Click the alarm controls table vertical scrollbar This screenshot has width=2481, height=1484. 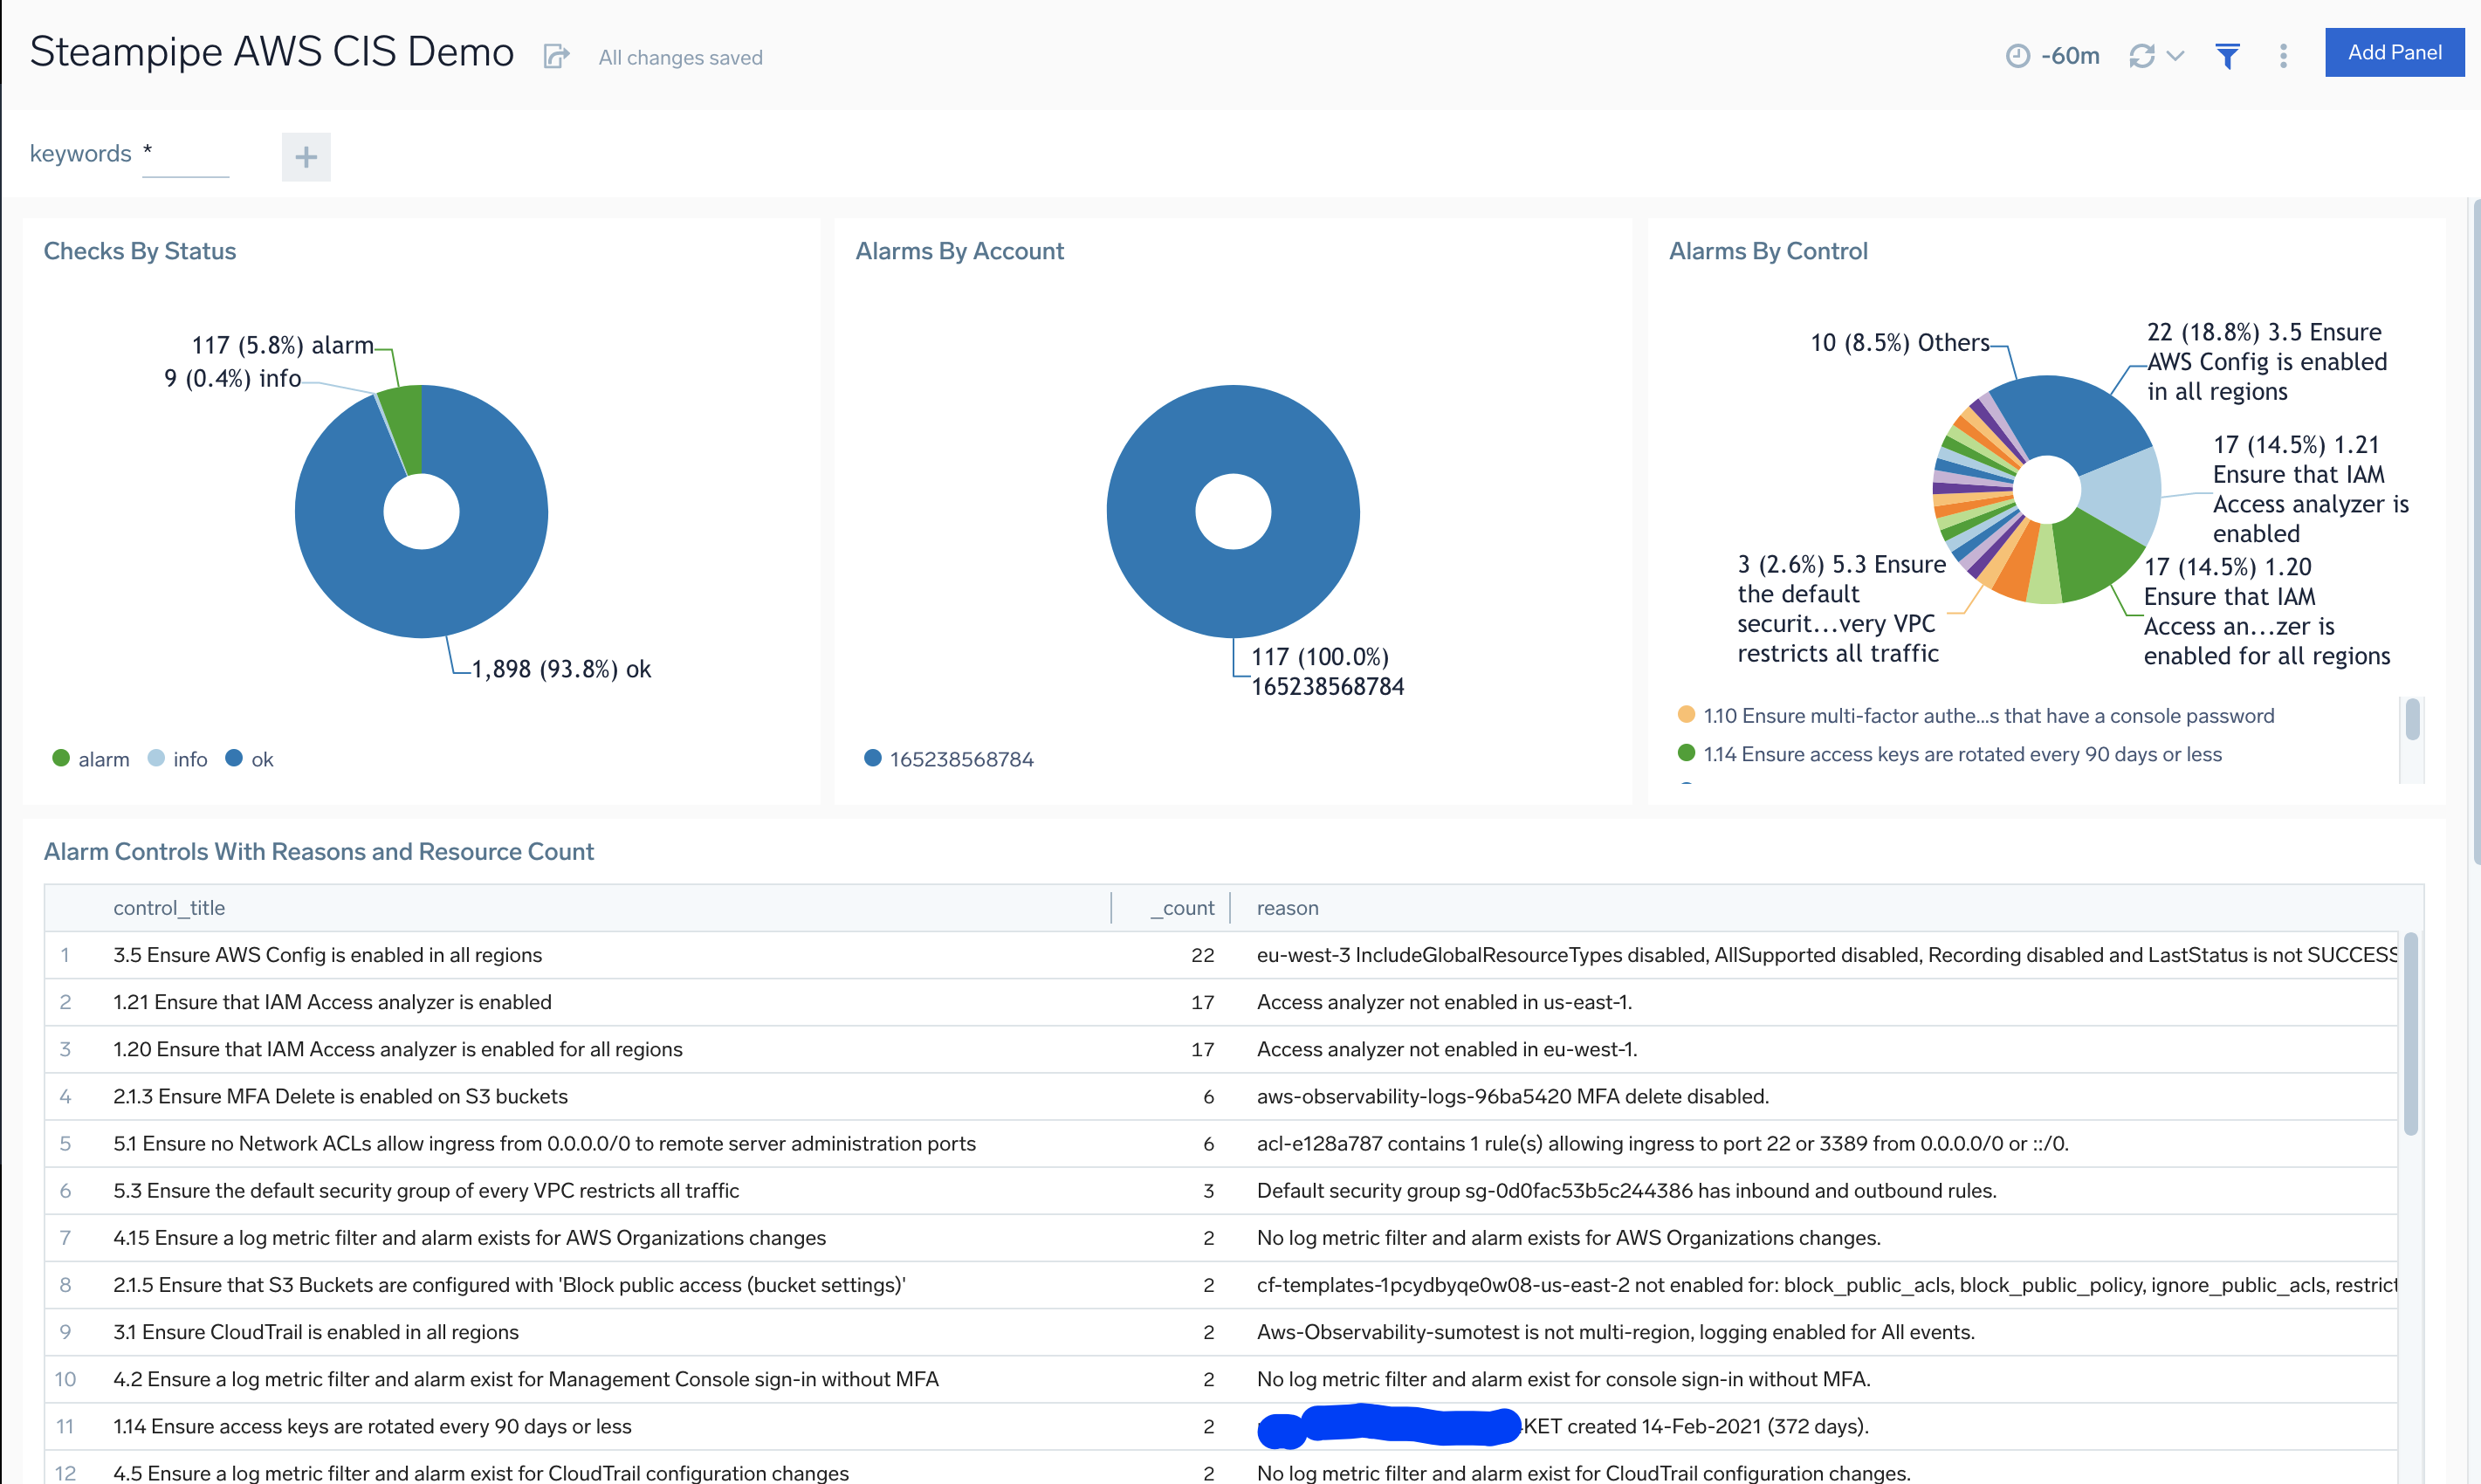pos(2411,1034)
